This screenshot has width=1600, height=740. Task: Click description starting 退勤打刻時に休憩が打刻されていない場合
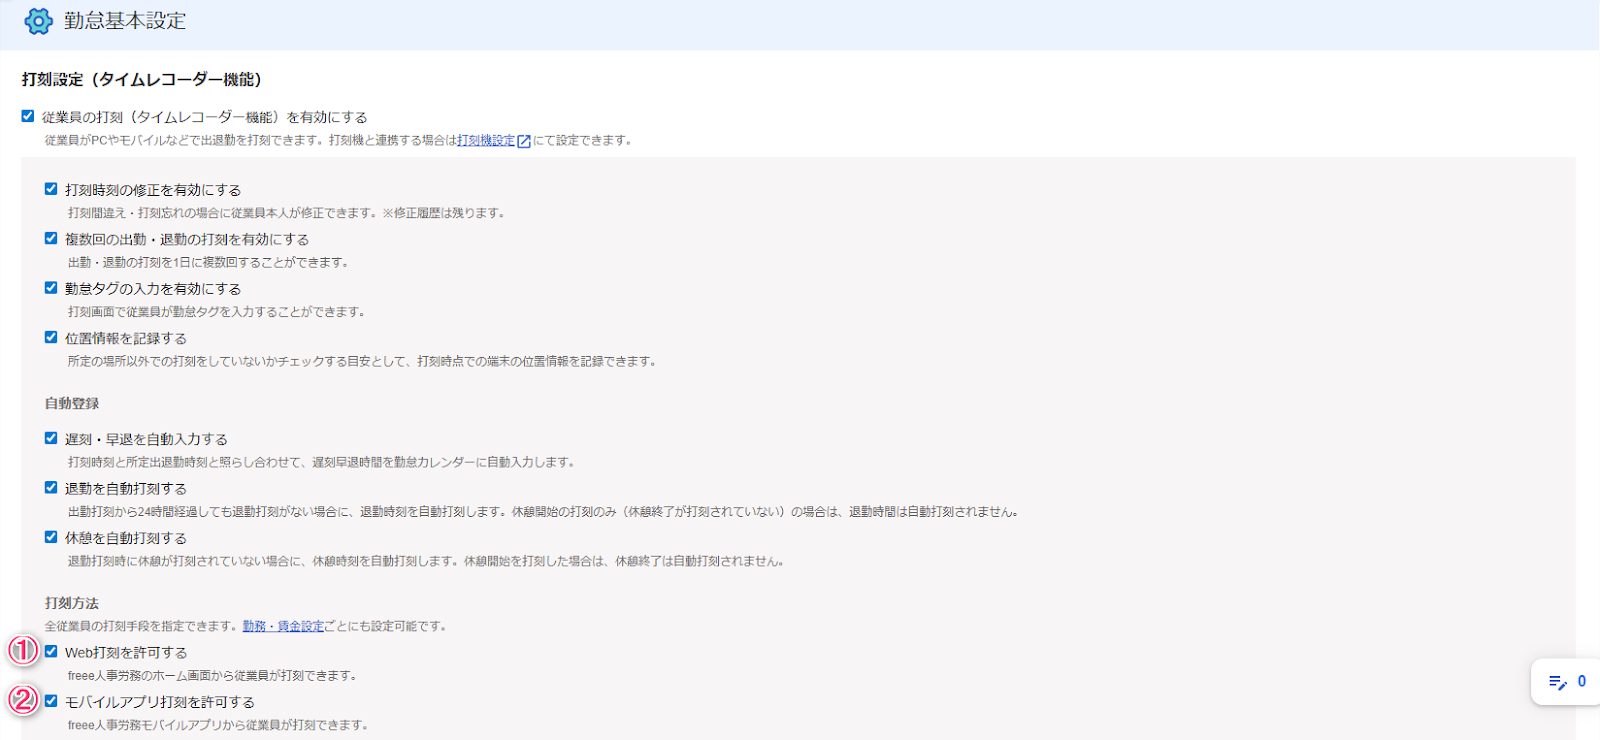pos(426,562)
